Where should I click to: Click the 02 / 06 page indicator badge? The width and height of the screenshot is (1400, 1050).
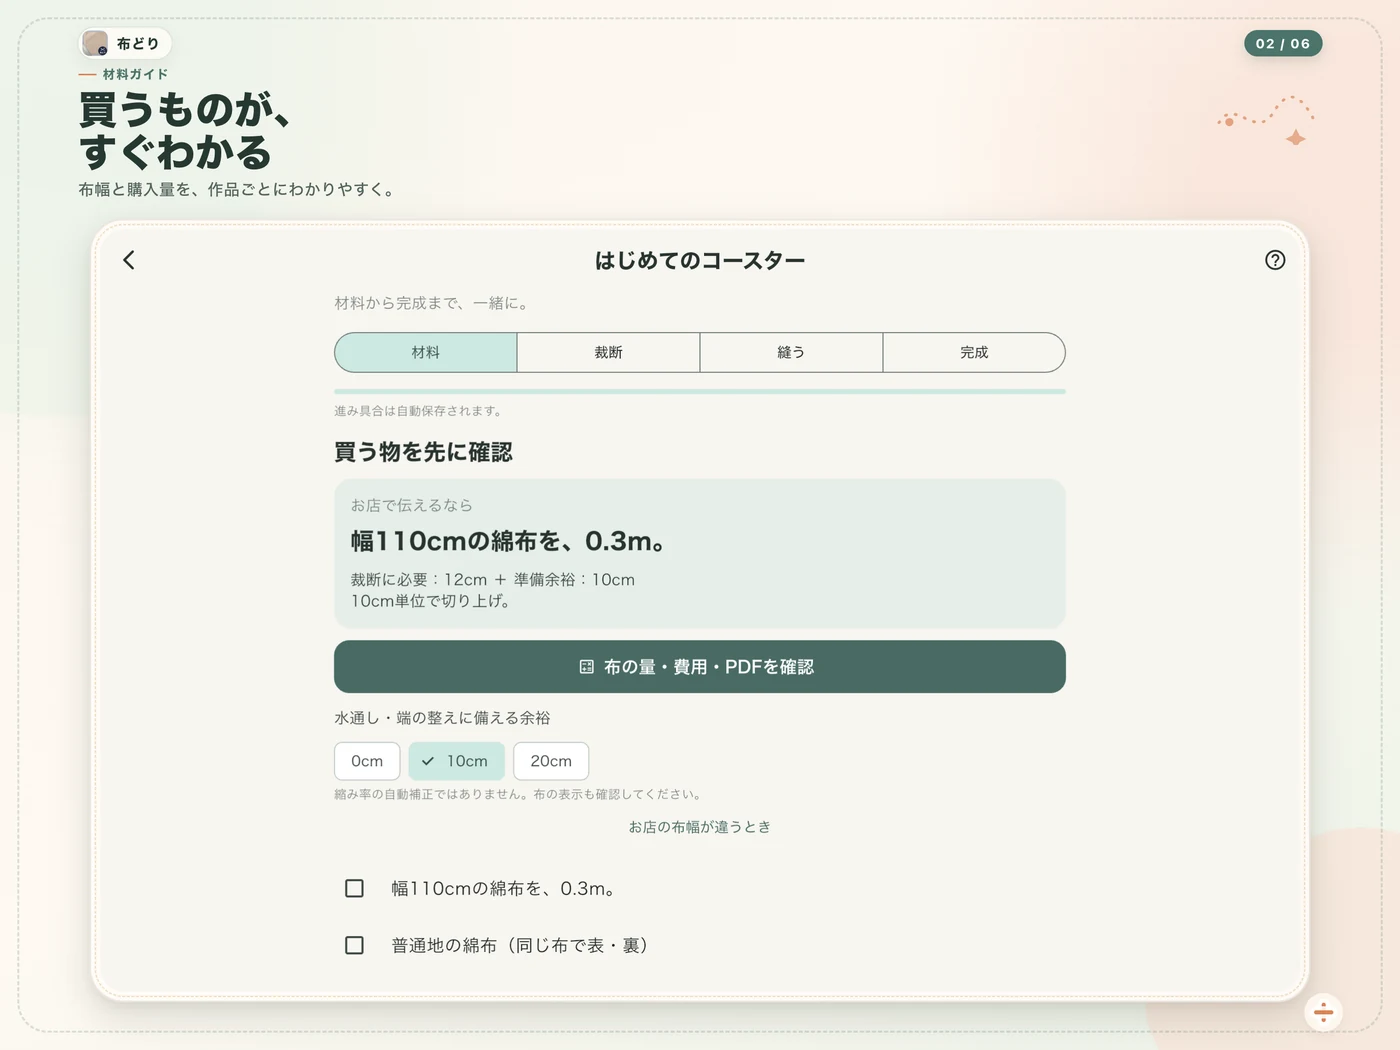(x=1283, y=43)
